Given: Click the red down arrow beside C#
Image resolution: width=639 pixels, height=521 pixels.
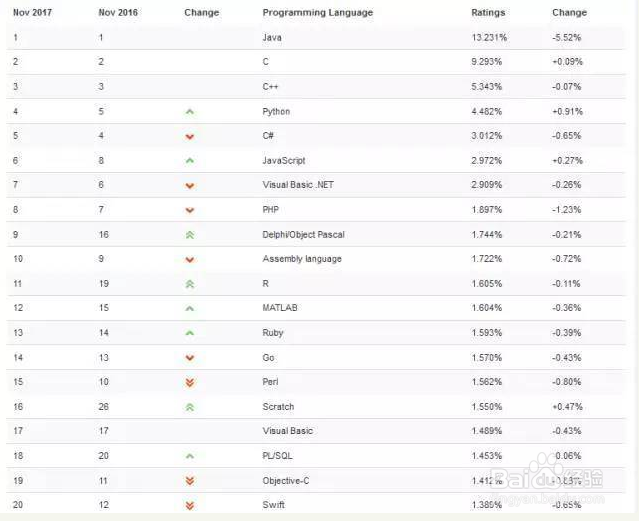Looking at the screenshot, I should (x=190, y=136).
